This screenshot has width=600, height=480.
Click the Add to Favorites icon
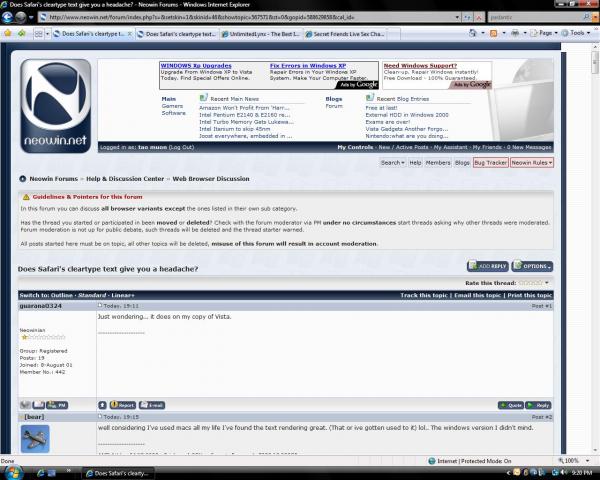(21, 33)
